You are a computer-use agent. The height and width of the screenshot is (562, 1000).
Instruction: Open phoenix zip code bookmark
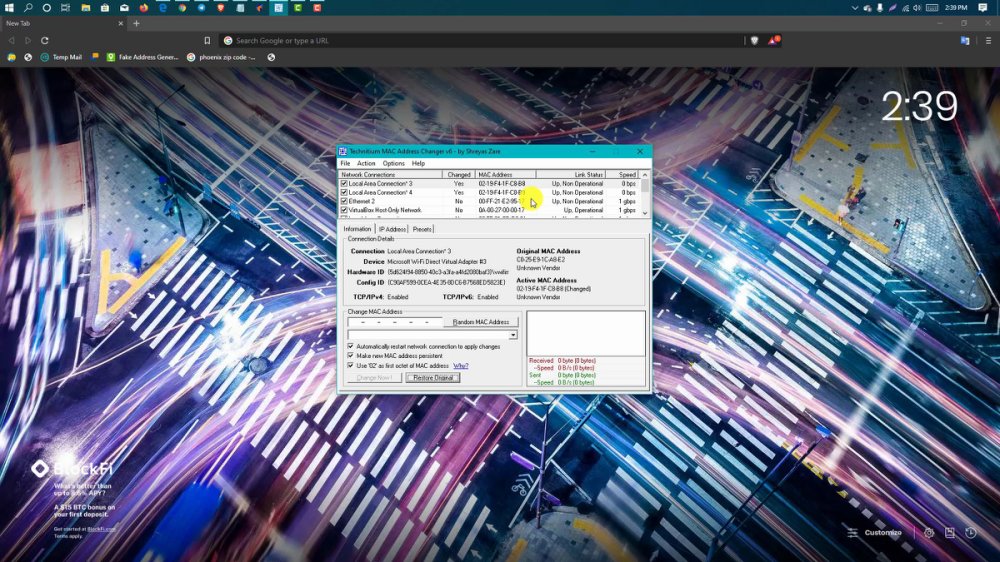click(221, 57)
